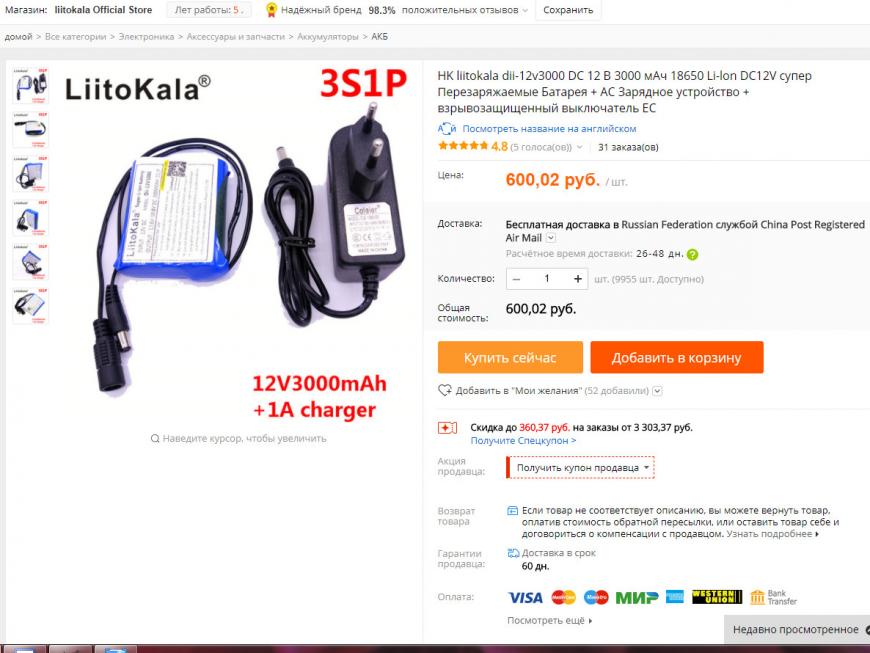Click the VISA payment icon
Image resolution: width=870 pixels, height=653 pixels.
coord(525,598)
